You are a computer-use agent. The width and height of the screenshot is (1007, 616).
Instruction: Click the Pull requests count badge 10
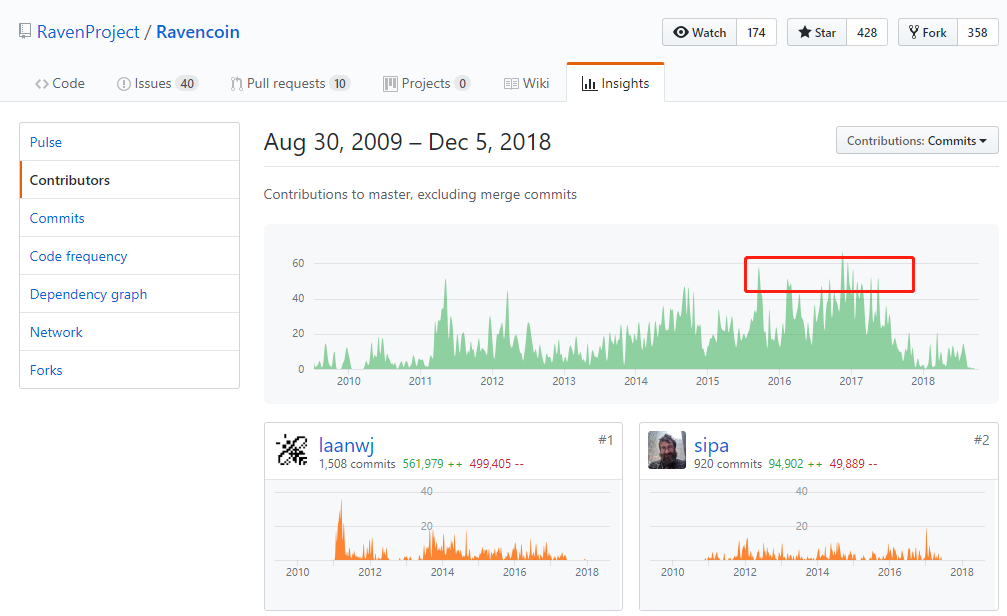pos(340,84)
